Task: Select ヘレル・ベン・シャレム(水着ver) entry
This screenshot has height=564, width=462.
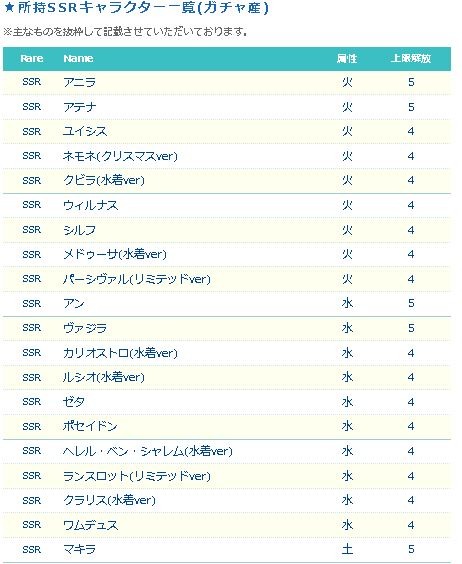Action: click(148, 451)
